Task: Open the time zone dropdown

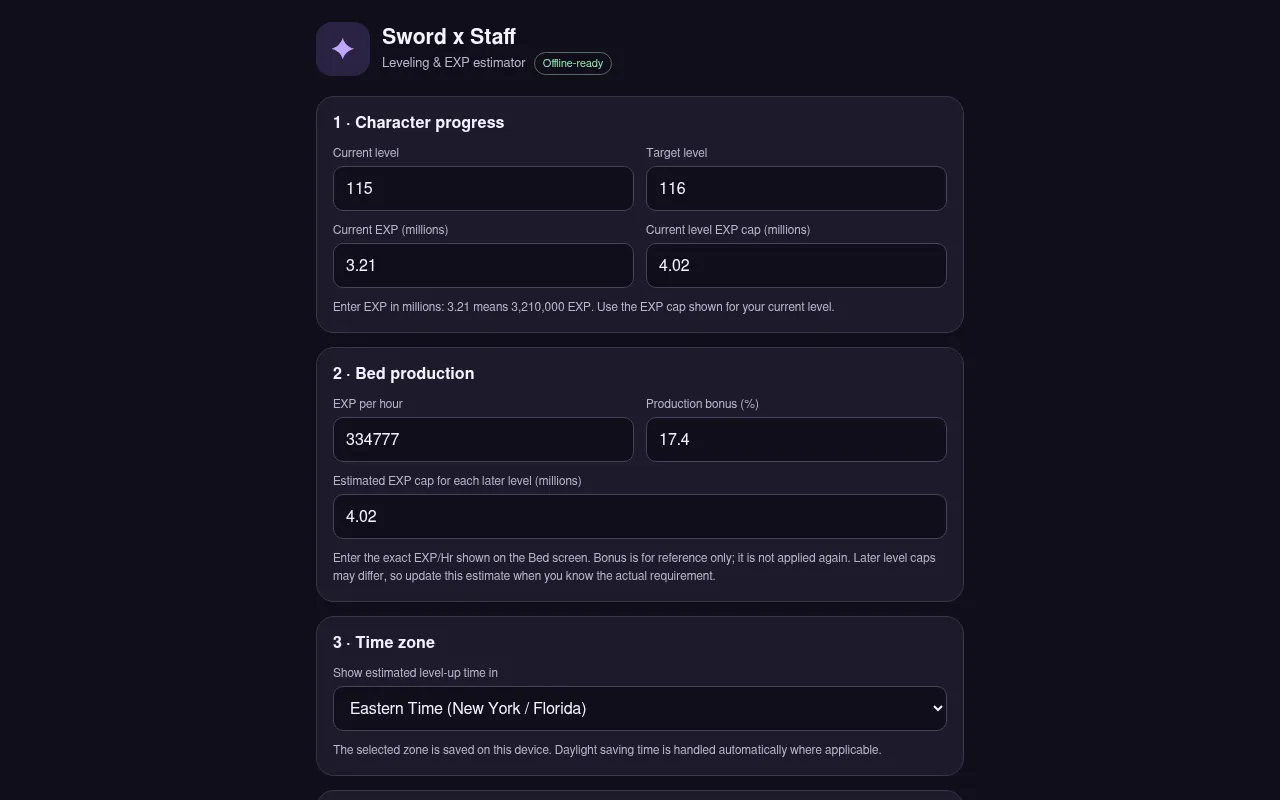Action: (x=640, y=708)
